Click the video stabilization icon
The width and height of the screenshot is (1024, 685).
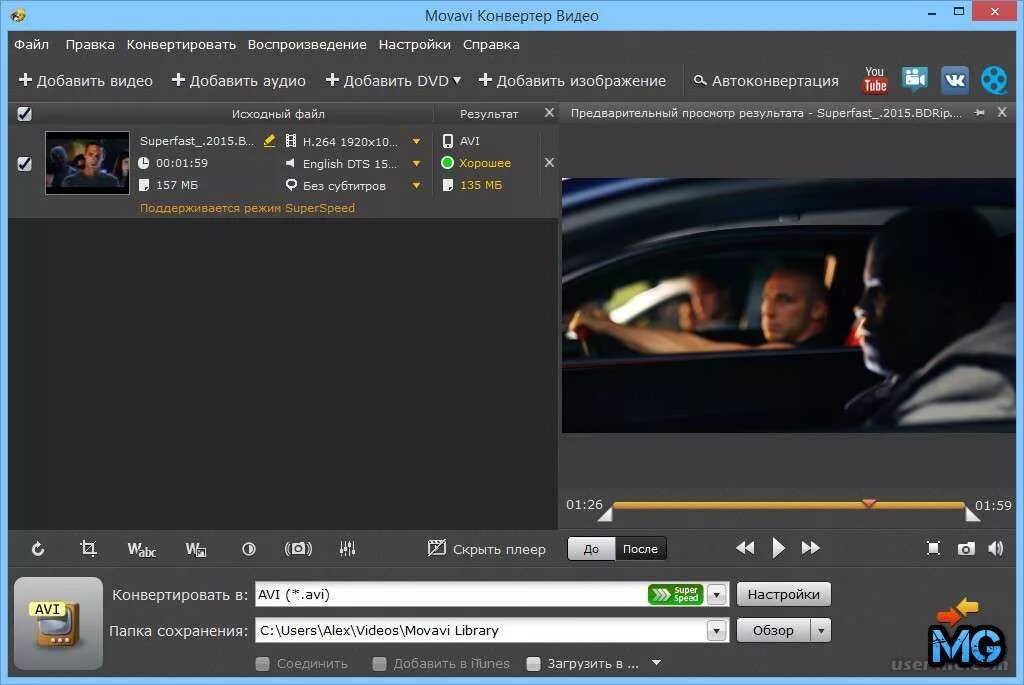pyautogui.click(x=298, y=549)
